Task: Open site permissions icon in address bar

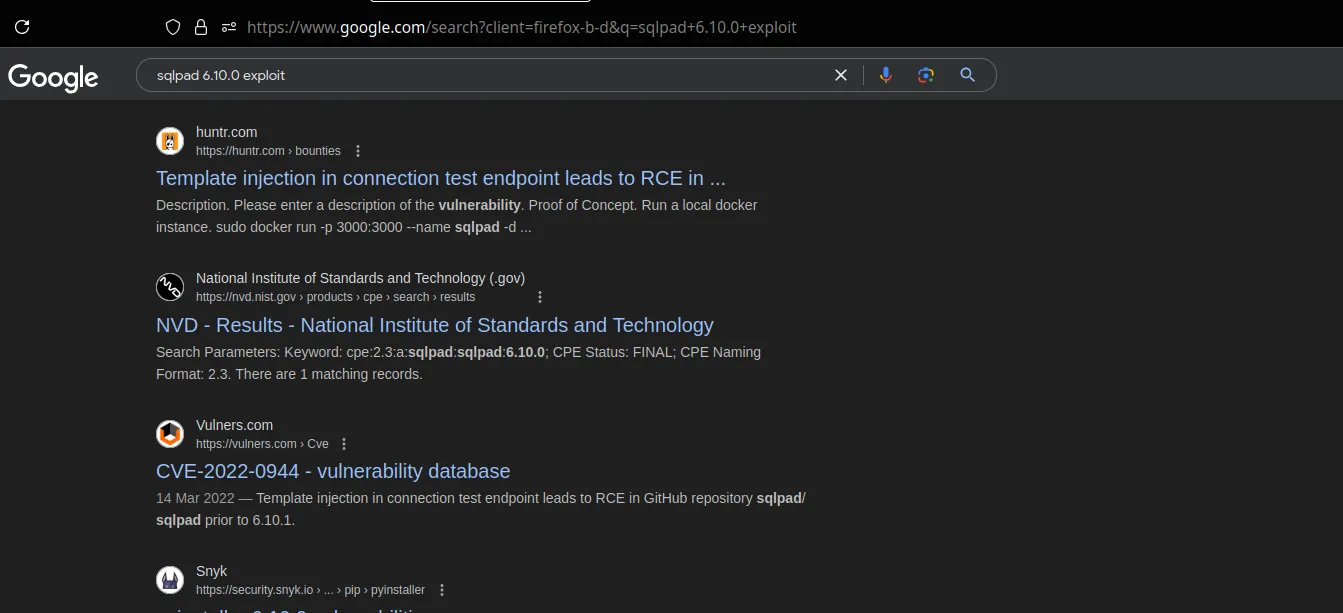Action: (229, 27)
